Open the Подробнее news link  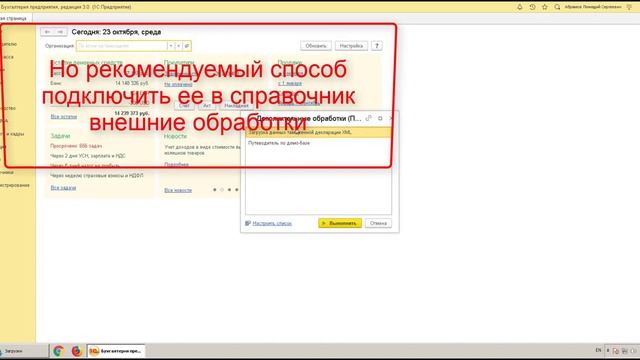[176, 164]
